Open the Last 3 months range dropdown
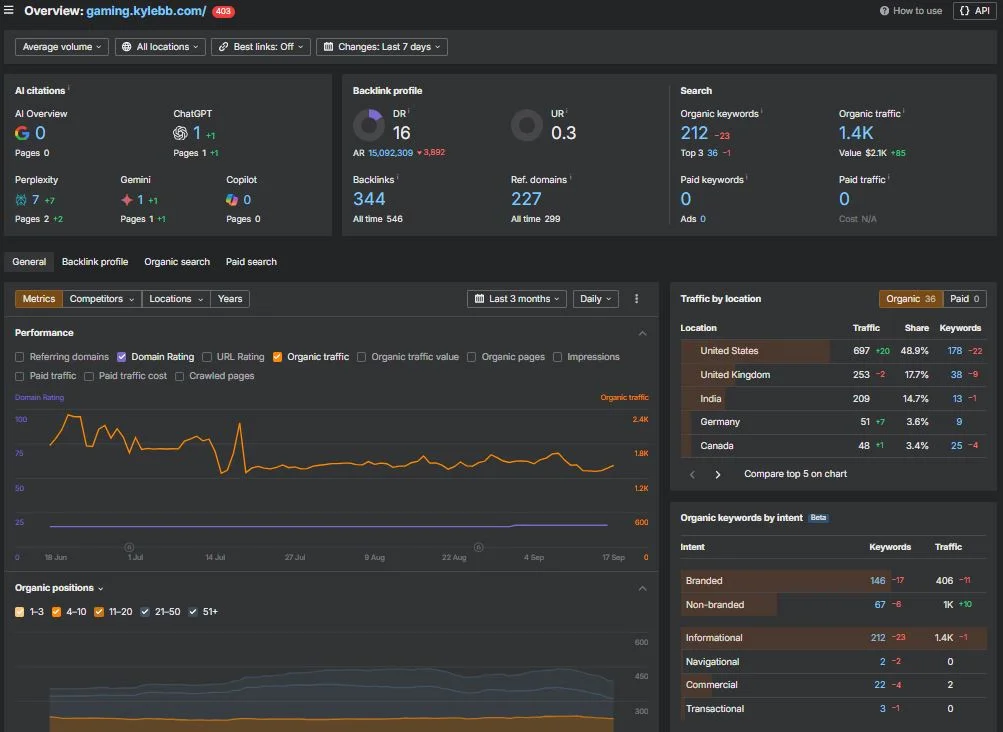This screenshot has height=732, width=1003. pyautogui.click(x=517, y=299)
